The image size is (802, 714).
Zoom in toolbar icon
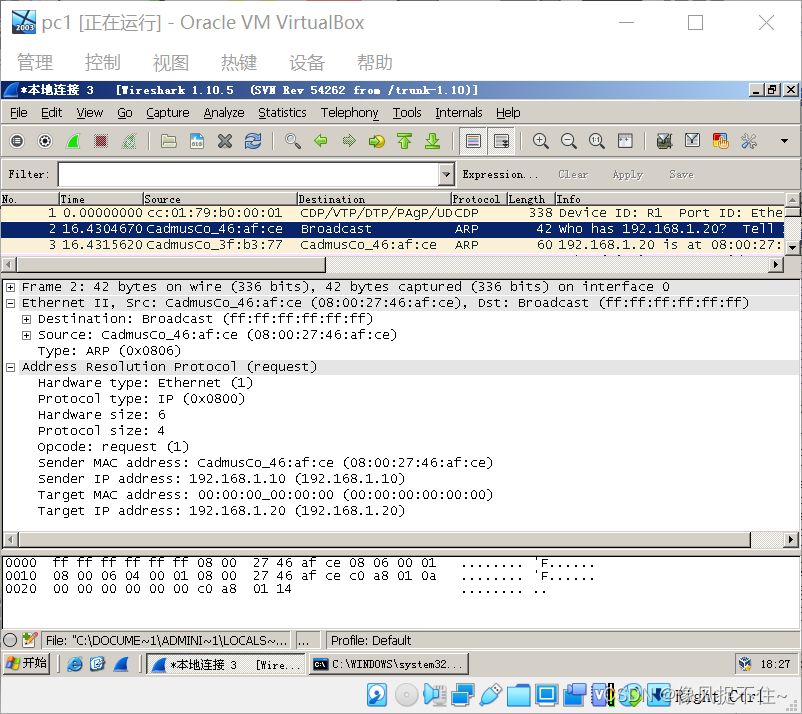tap(541, 141)
